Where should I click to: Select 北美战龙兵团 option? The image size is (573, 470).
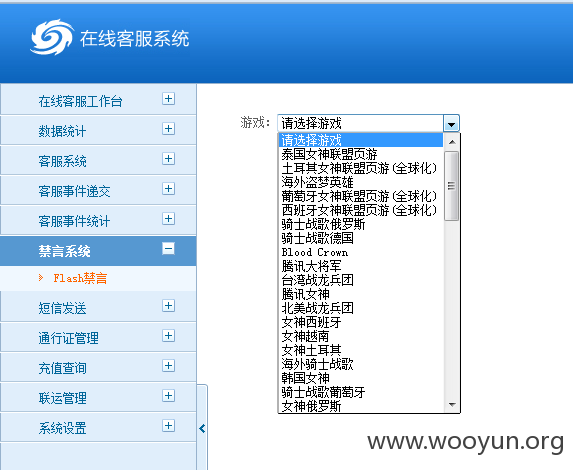[361, 308]
